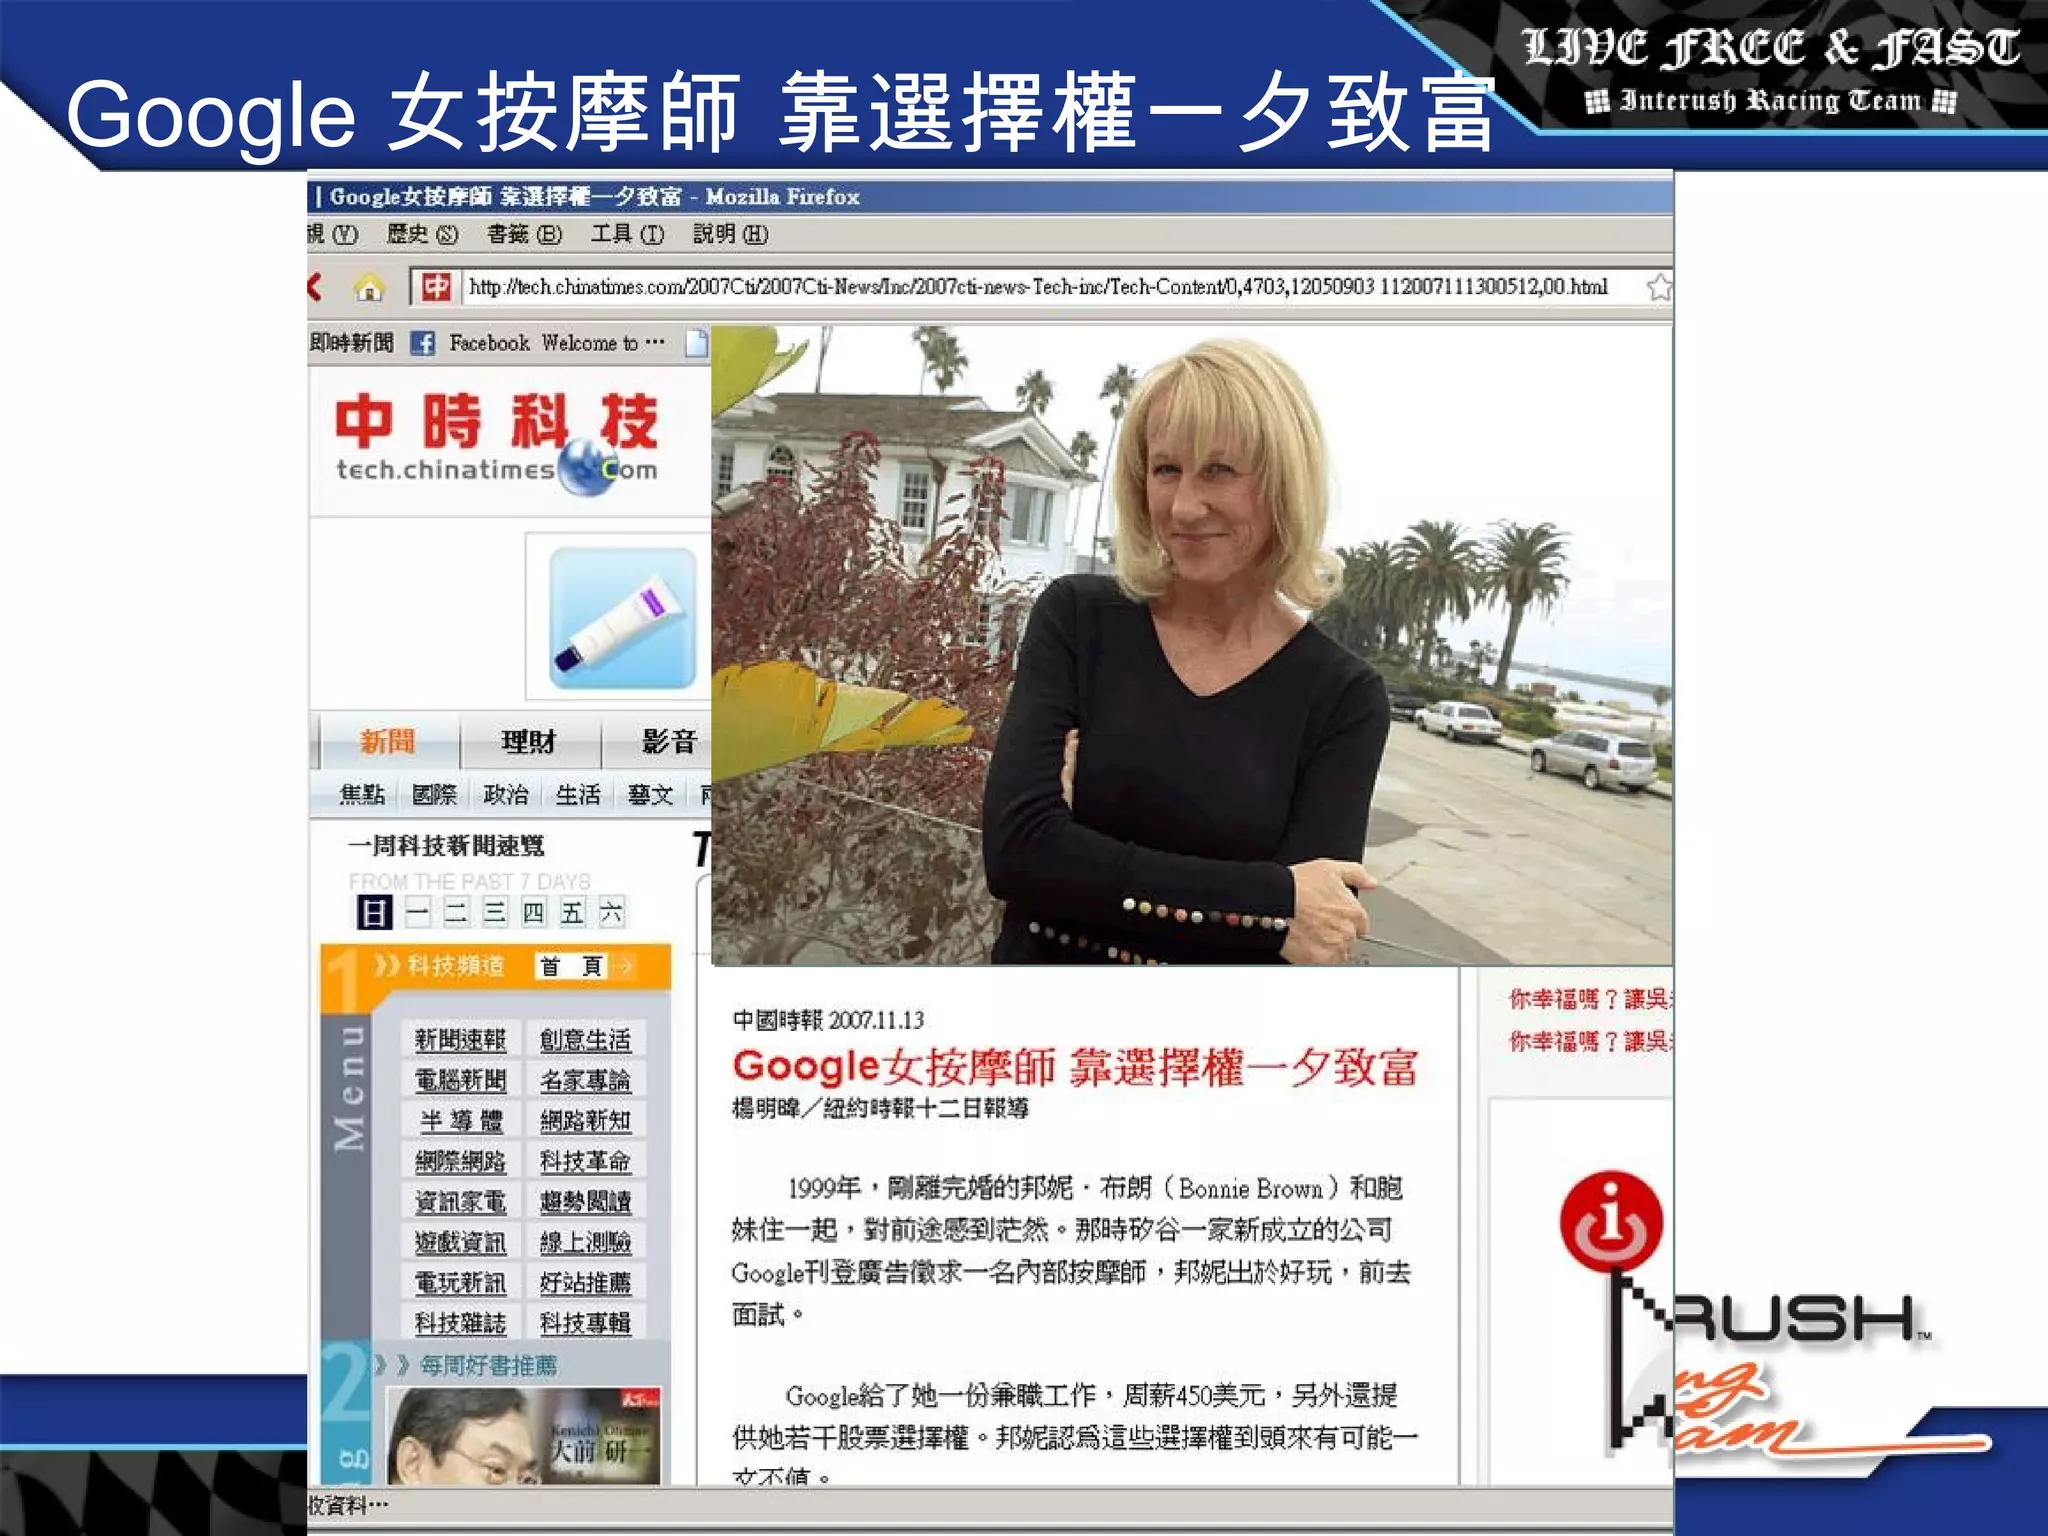Open the 線上測驗 menu link
Viewport: 2048px width, 1536px height.
[585, 1243]
